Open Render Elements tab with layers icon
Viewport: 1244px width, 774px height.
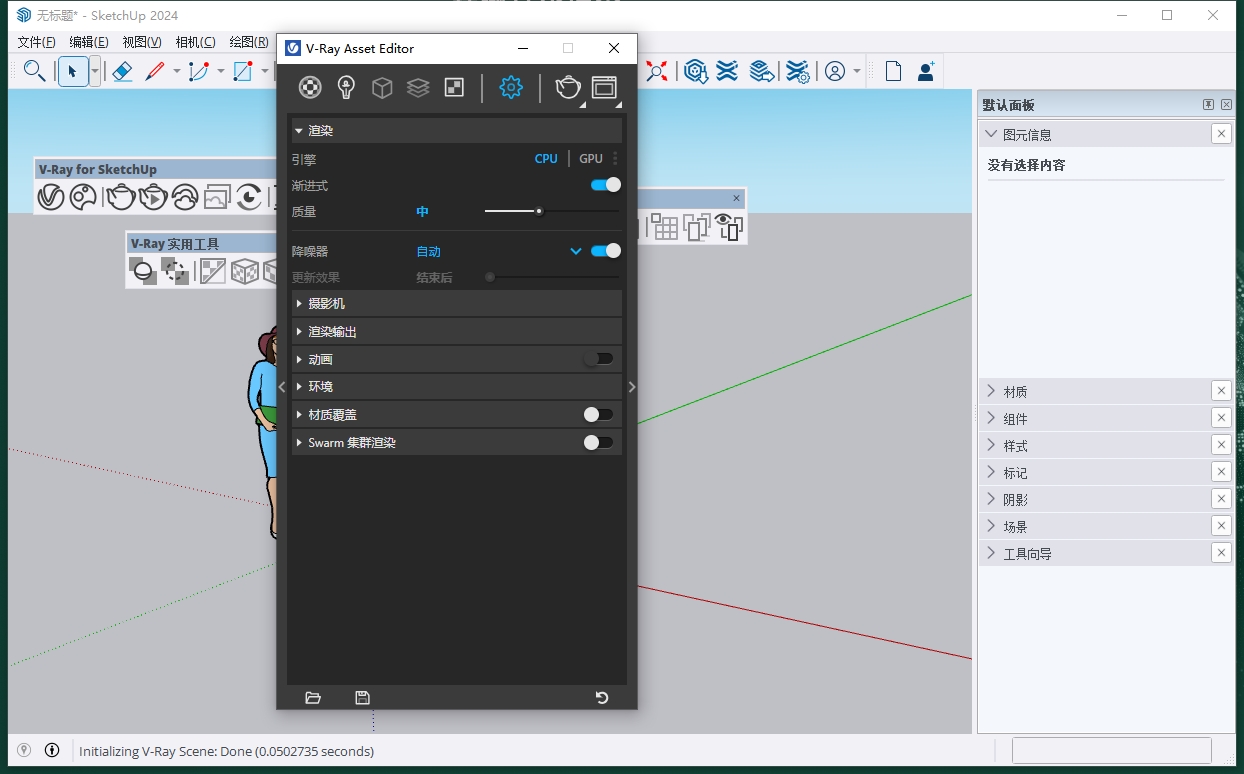(418, 88)
